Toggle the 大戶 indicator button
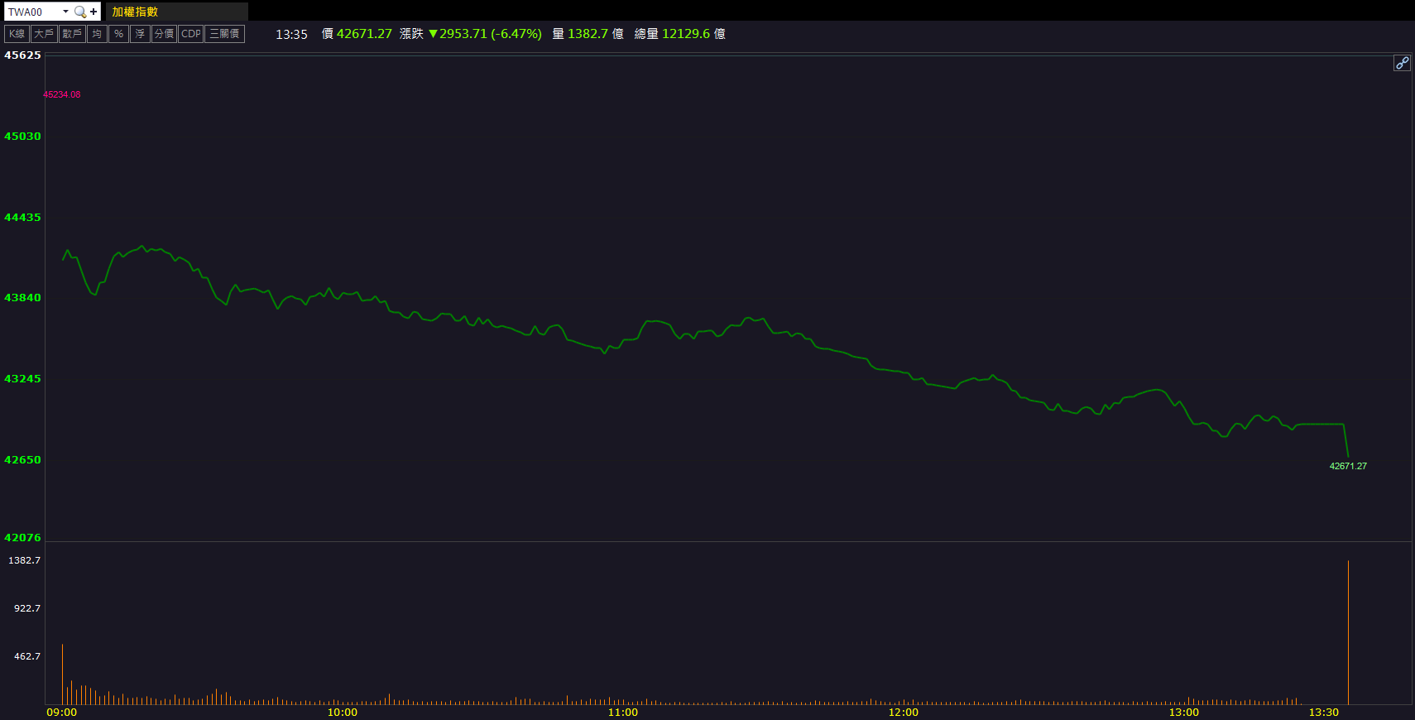The image size is (1415, 720). point(44,34)
